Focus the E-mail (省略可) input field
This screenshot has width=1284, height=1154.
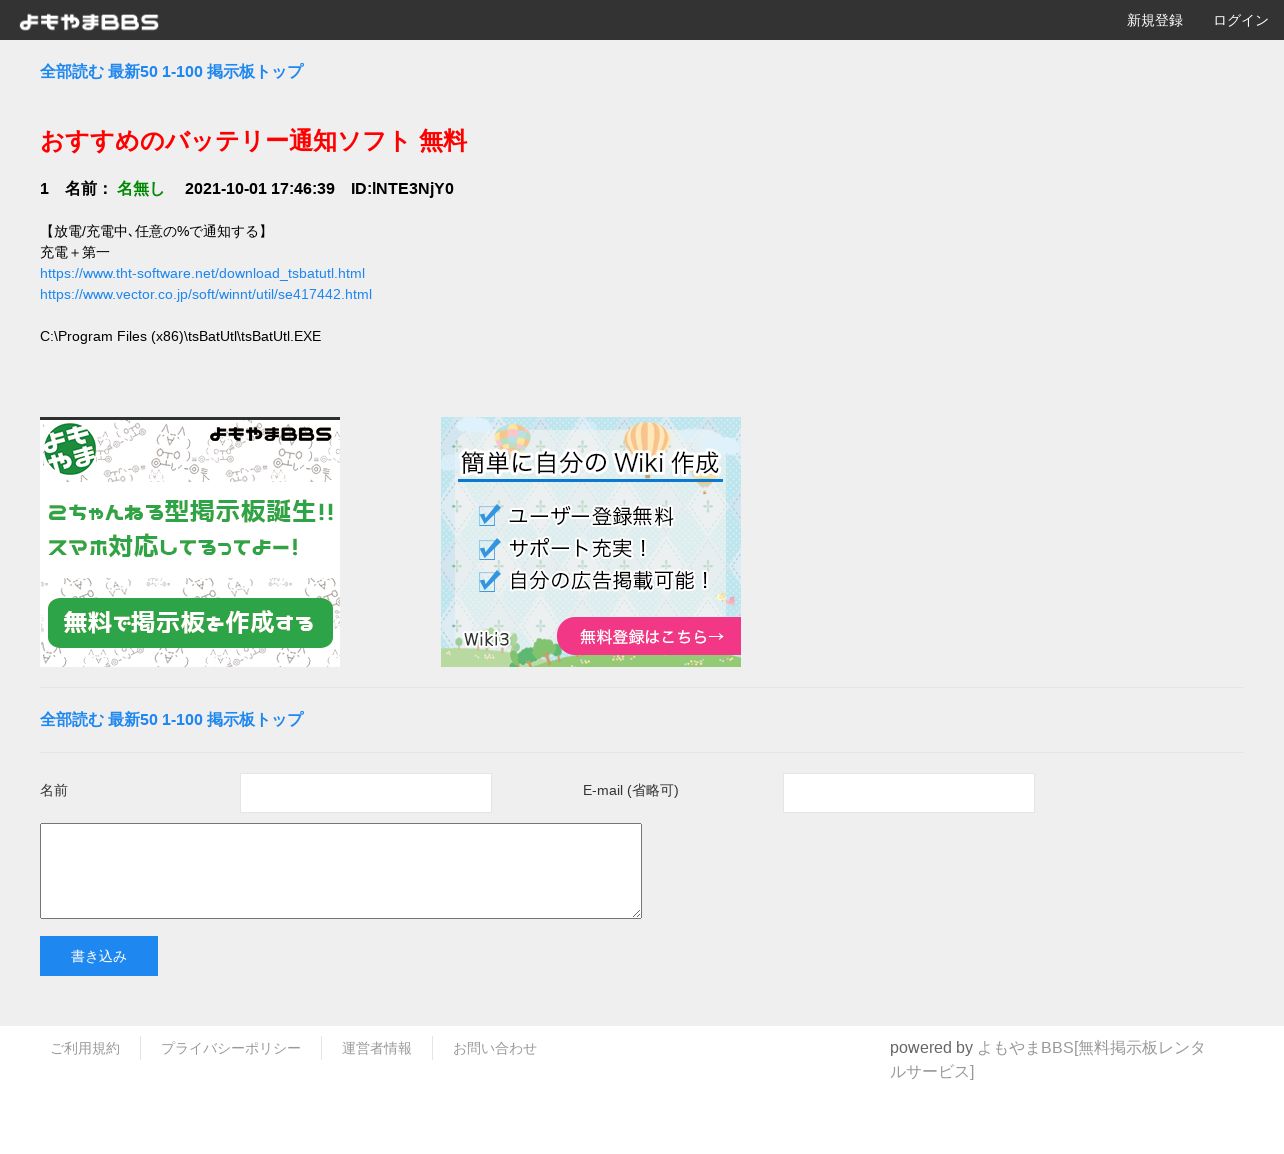pos(909,793)
